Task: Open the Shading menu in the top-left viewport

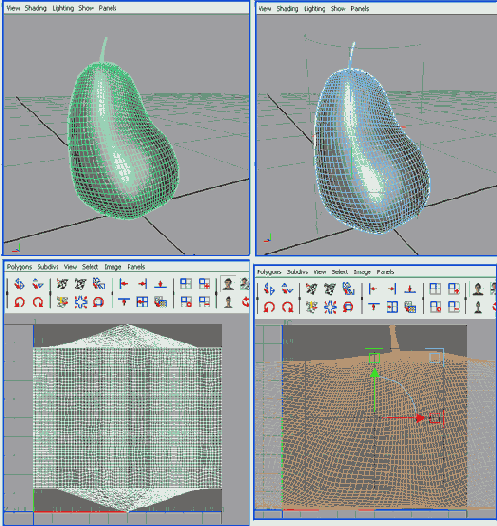Action: pyautogui.click(x=36, y=8)
